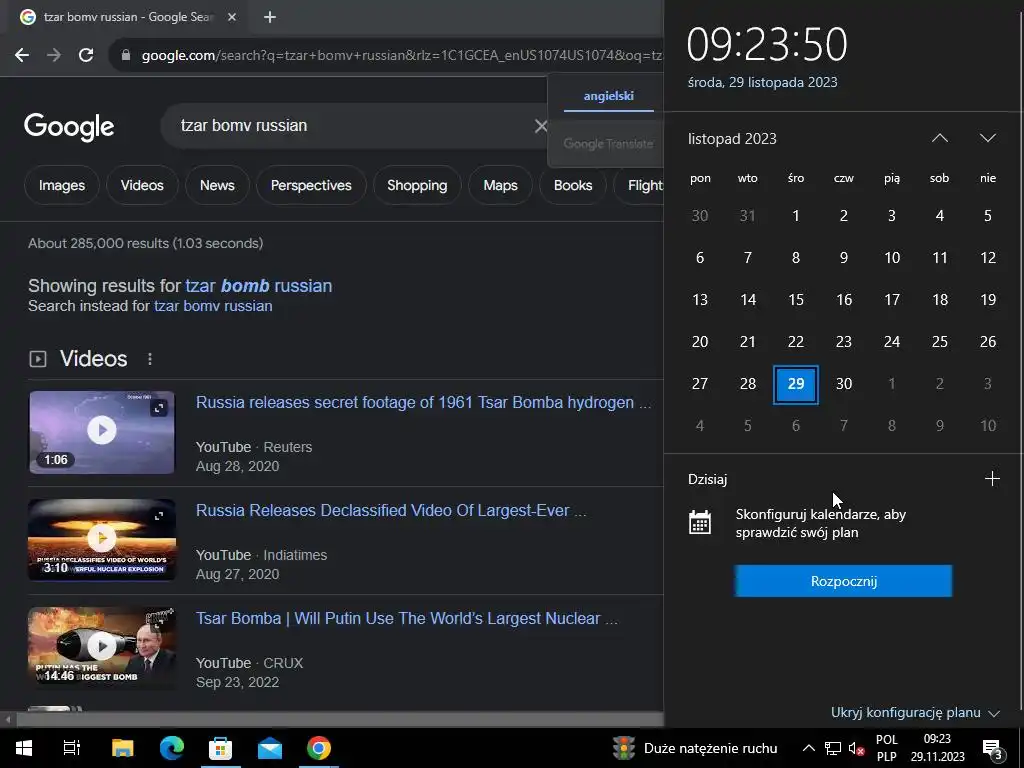Image resolution: width=1024 pixels, height=768 pixels.
Task: View site security lock info
Action: point(126,55)
